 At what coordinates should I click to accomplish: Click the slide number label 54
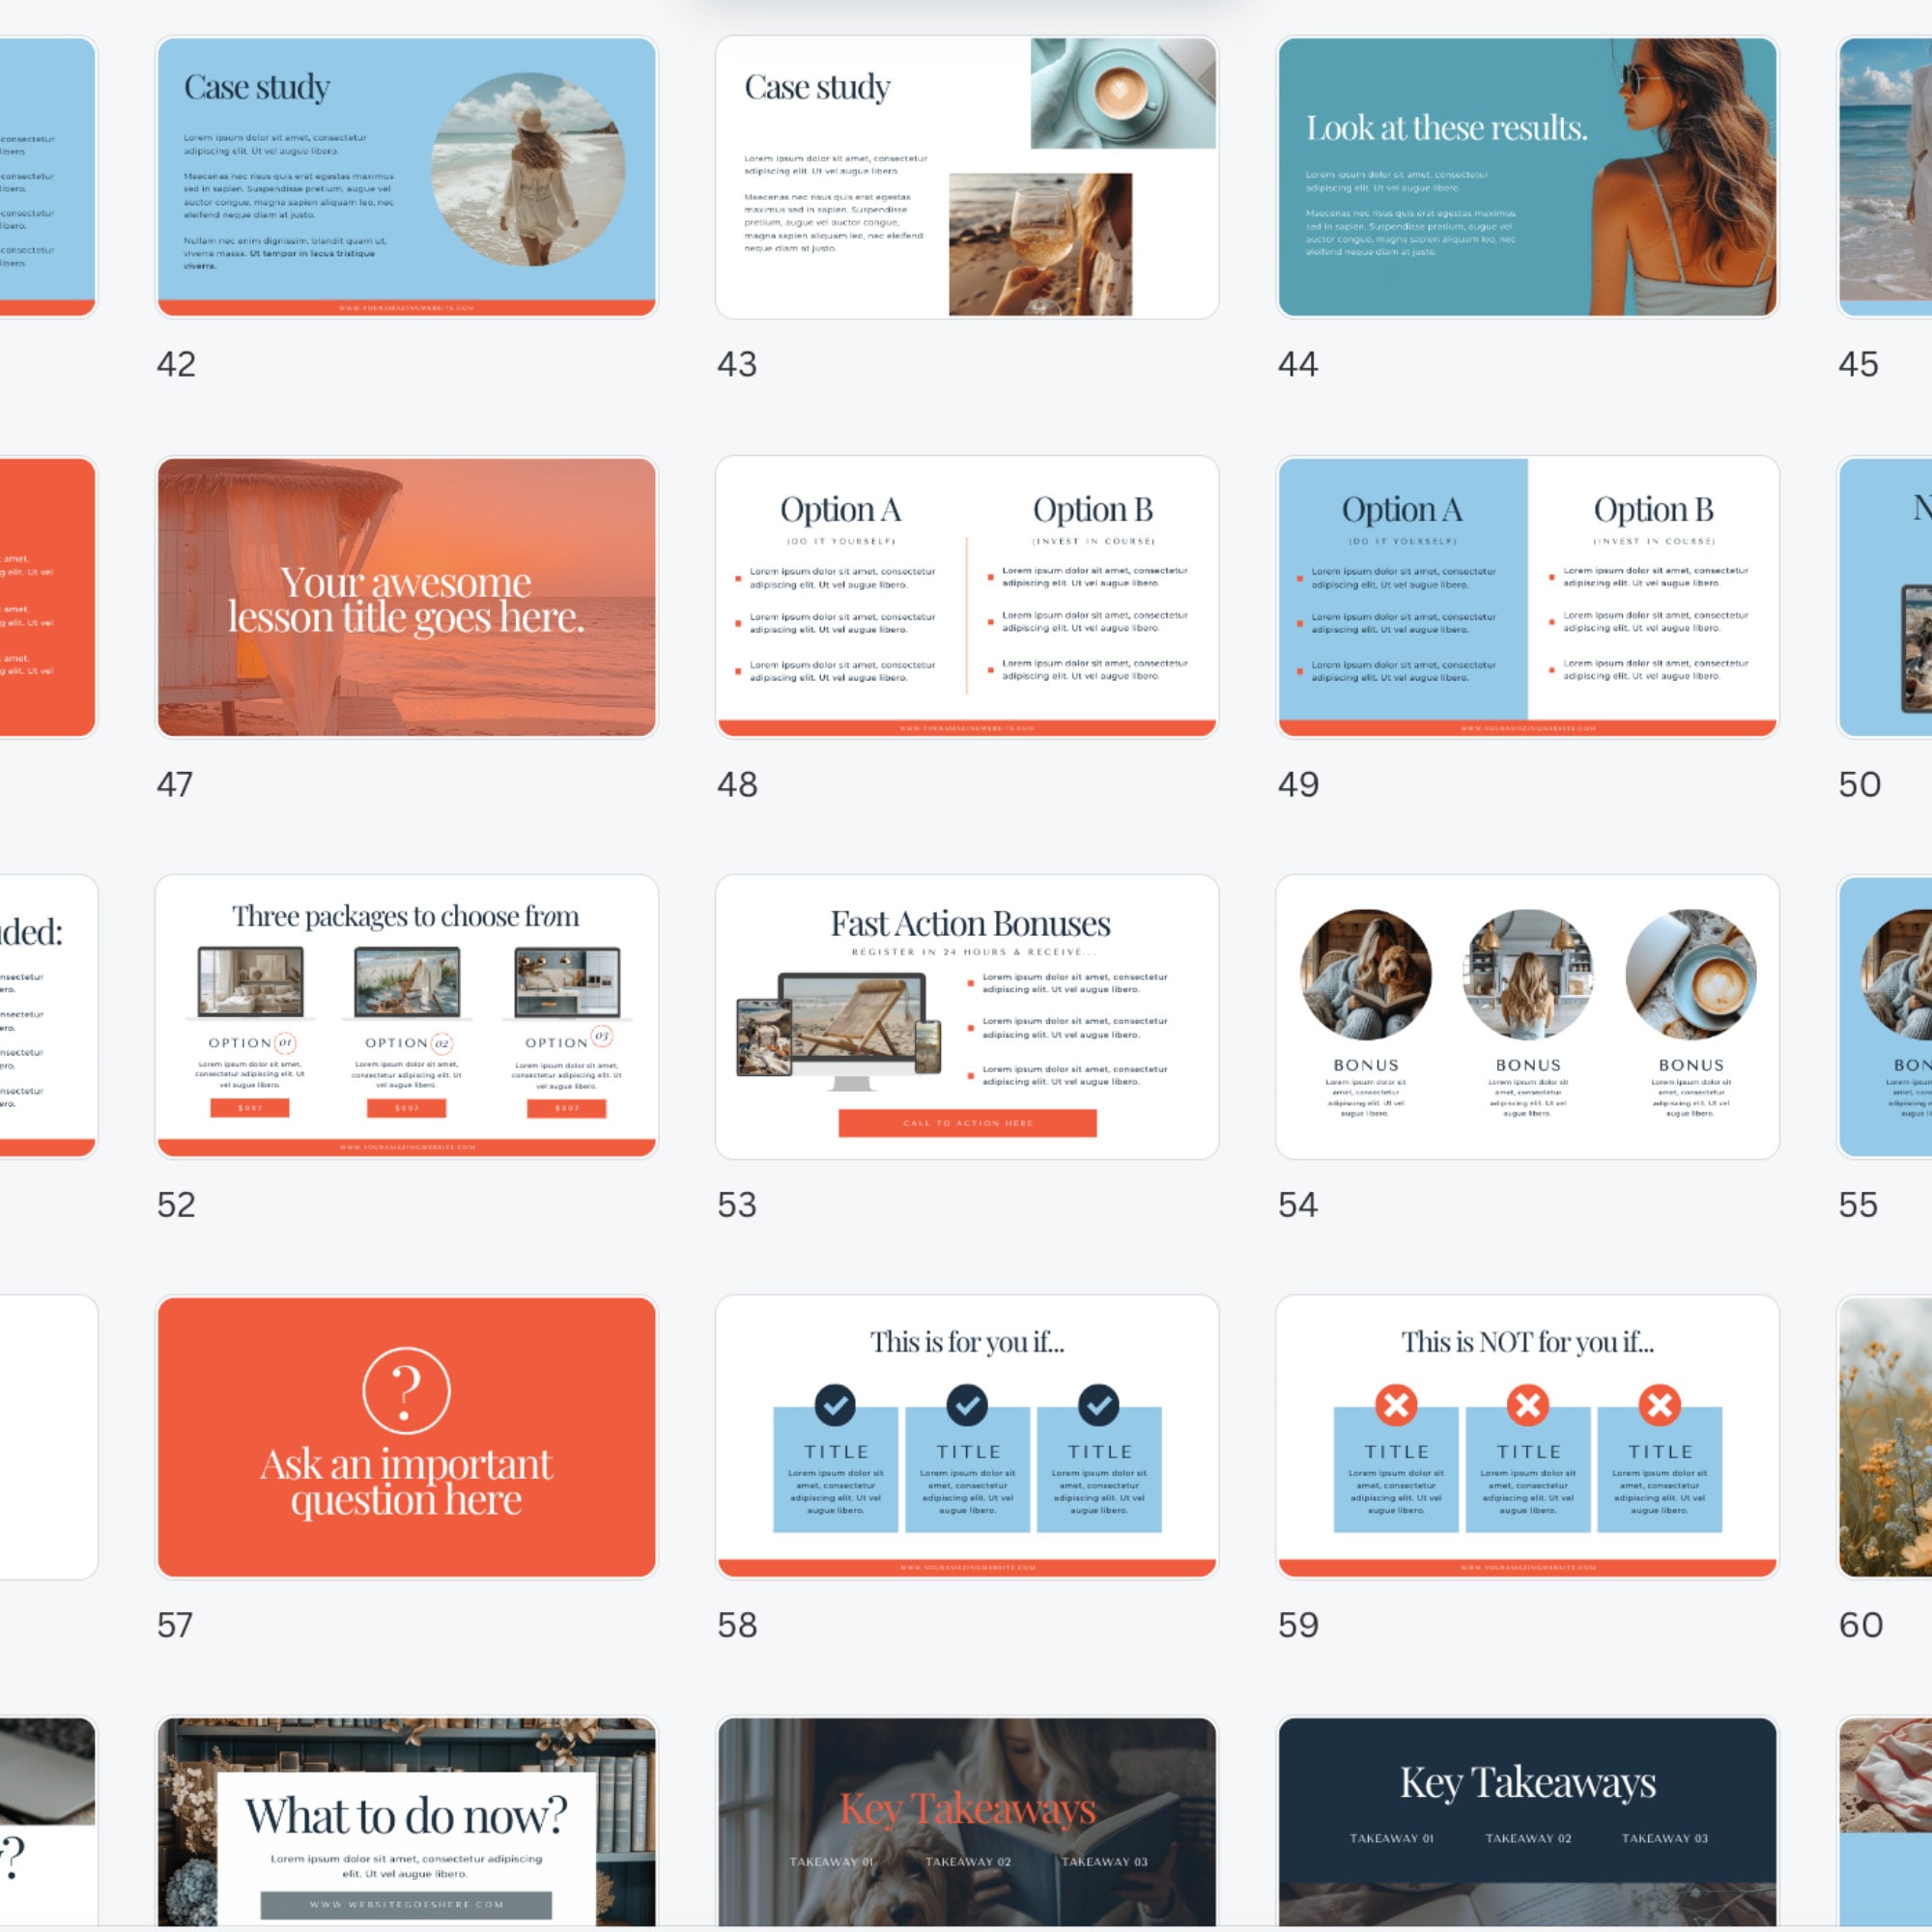1298,1204
